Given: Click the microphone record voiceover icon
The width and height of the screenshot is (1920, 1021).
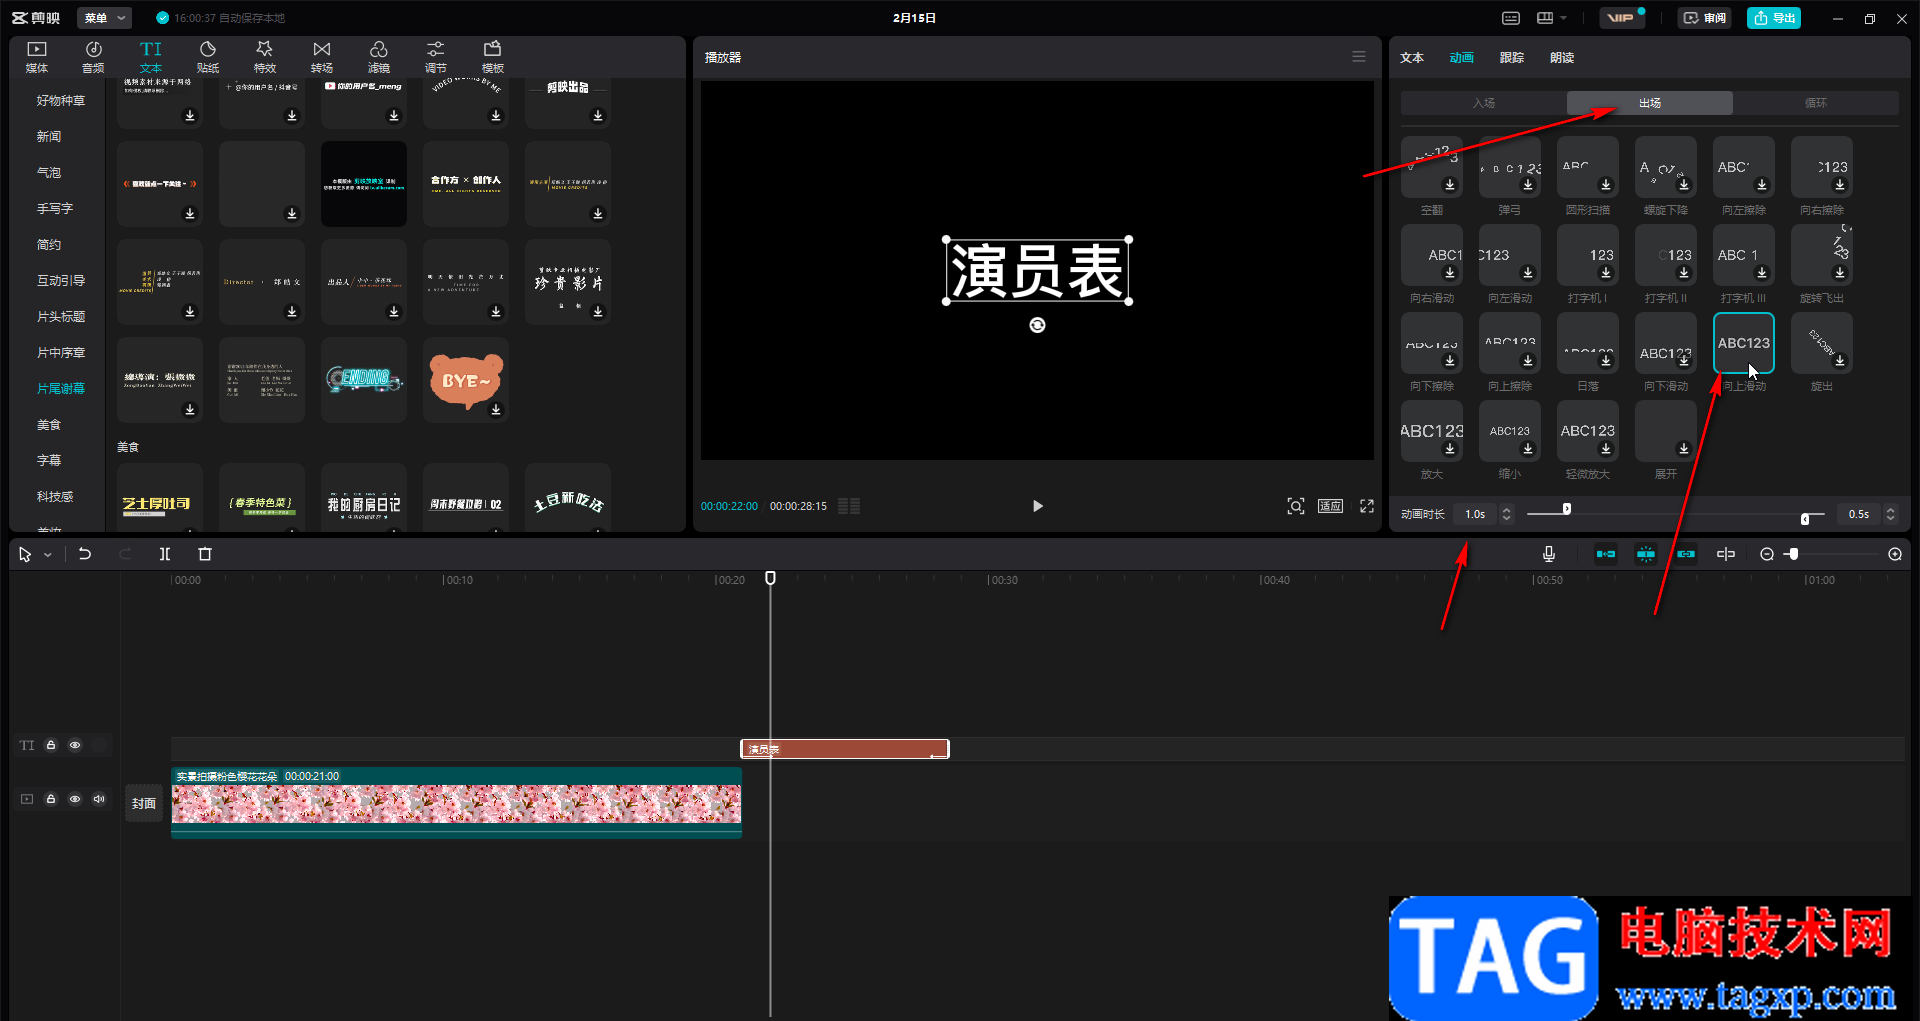Looking at the screenshot, I should click(1549, 554).
